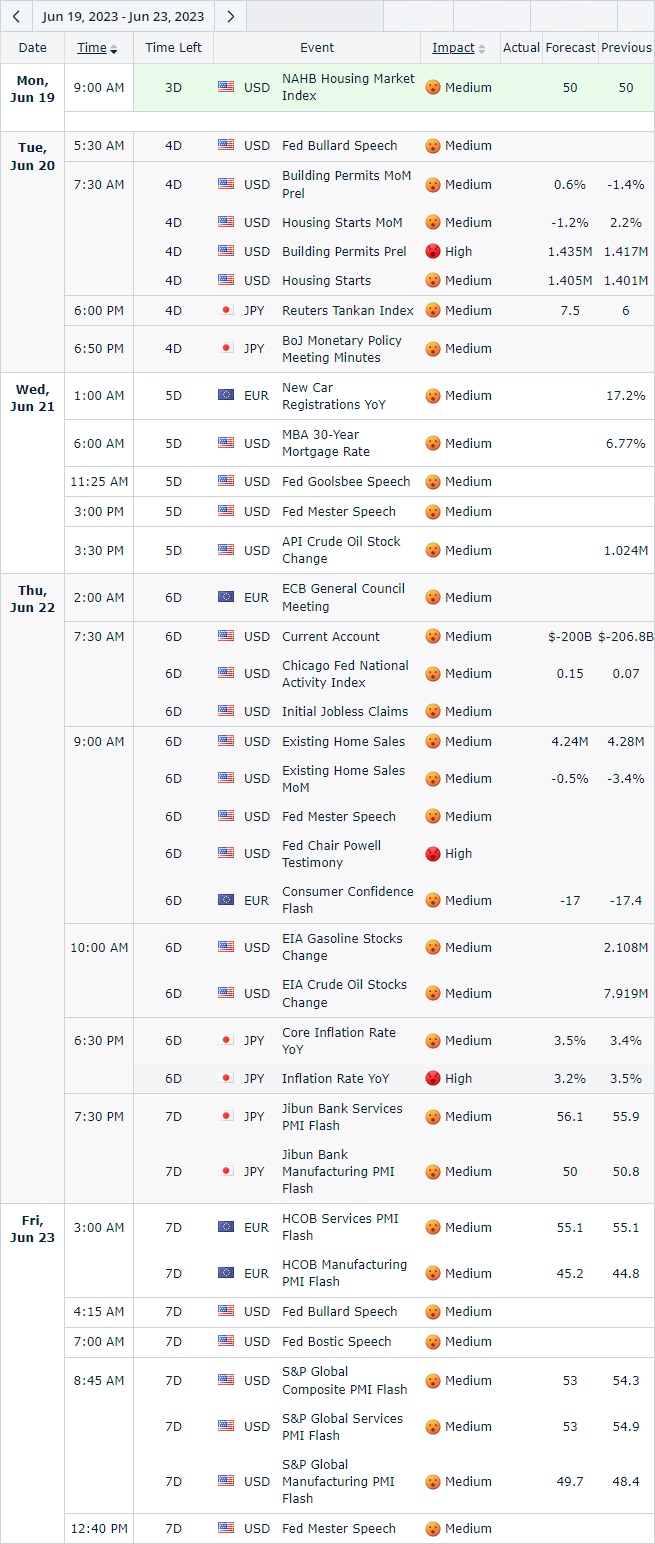The height and width of the screenshot is (1544, 655).
Task: Click the Japan flag beside Jibun Bank Manufacturing PMI Flash
Action: pyautogui.click(x=226, y=1171)
